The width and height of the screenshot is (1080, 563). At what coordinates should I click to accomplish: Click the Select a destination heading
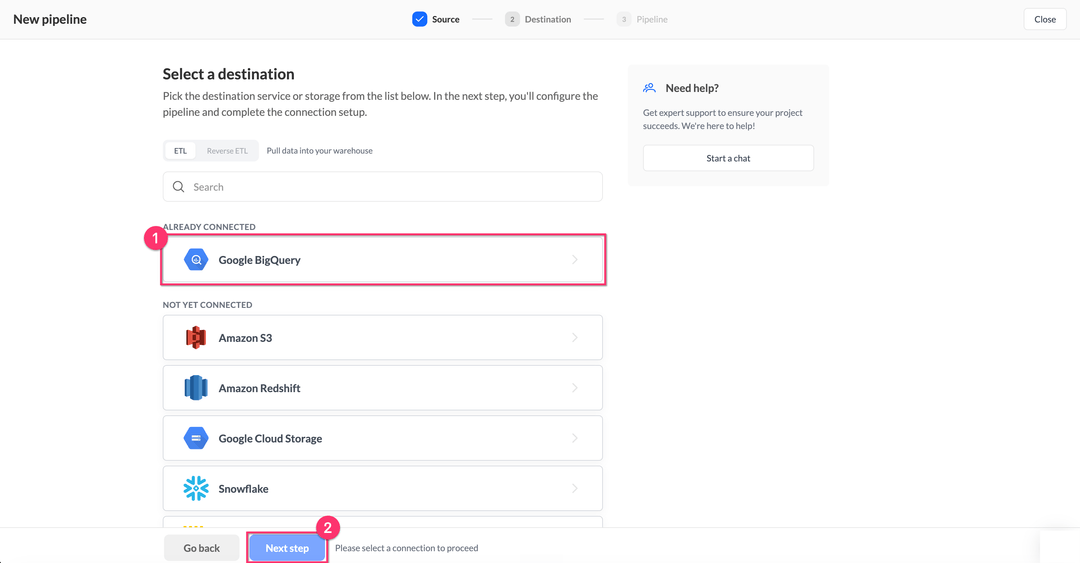229,74
